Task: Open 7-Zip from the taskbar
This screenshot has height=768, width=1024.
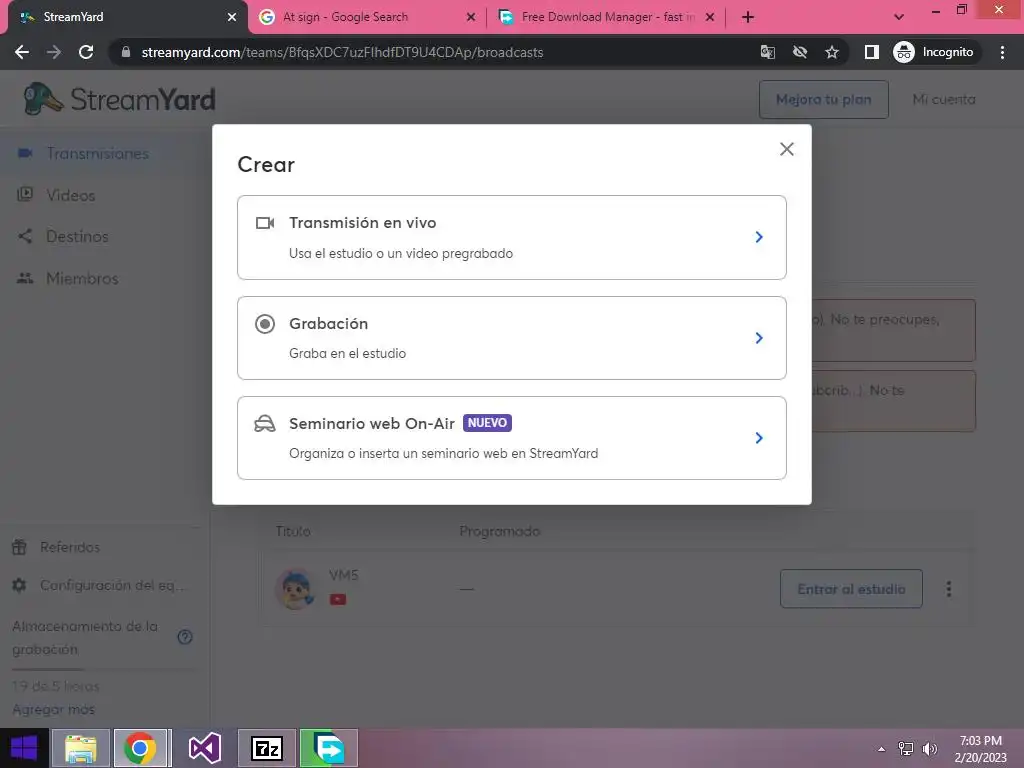Action: coord(266,748)
